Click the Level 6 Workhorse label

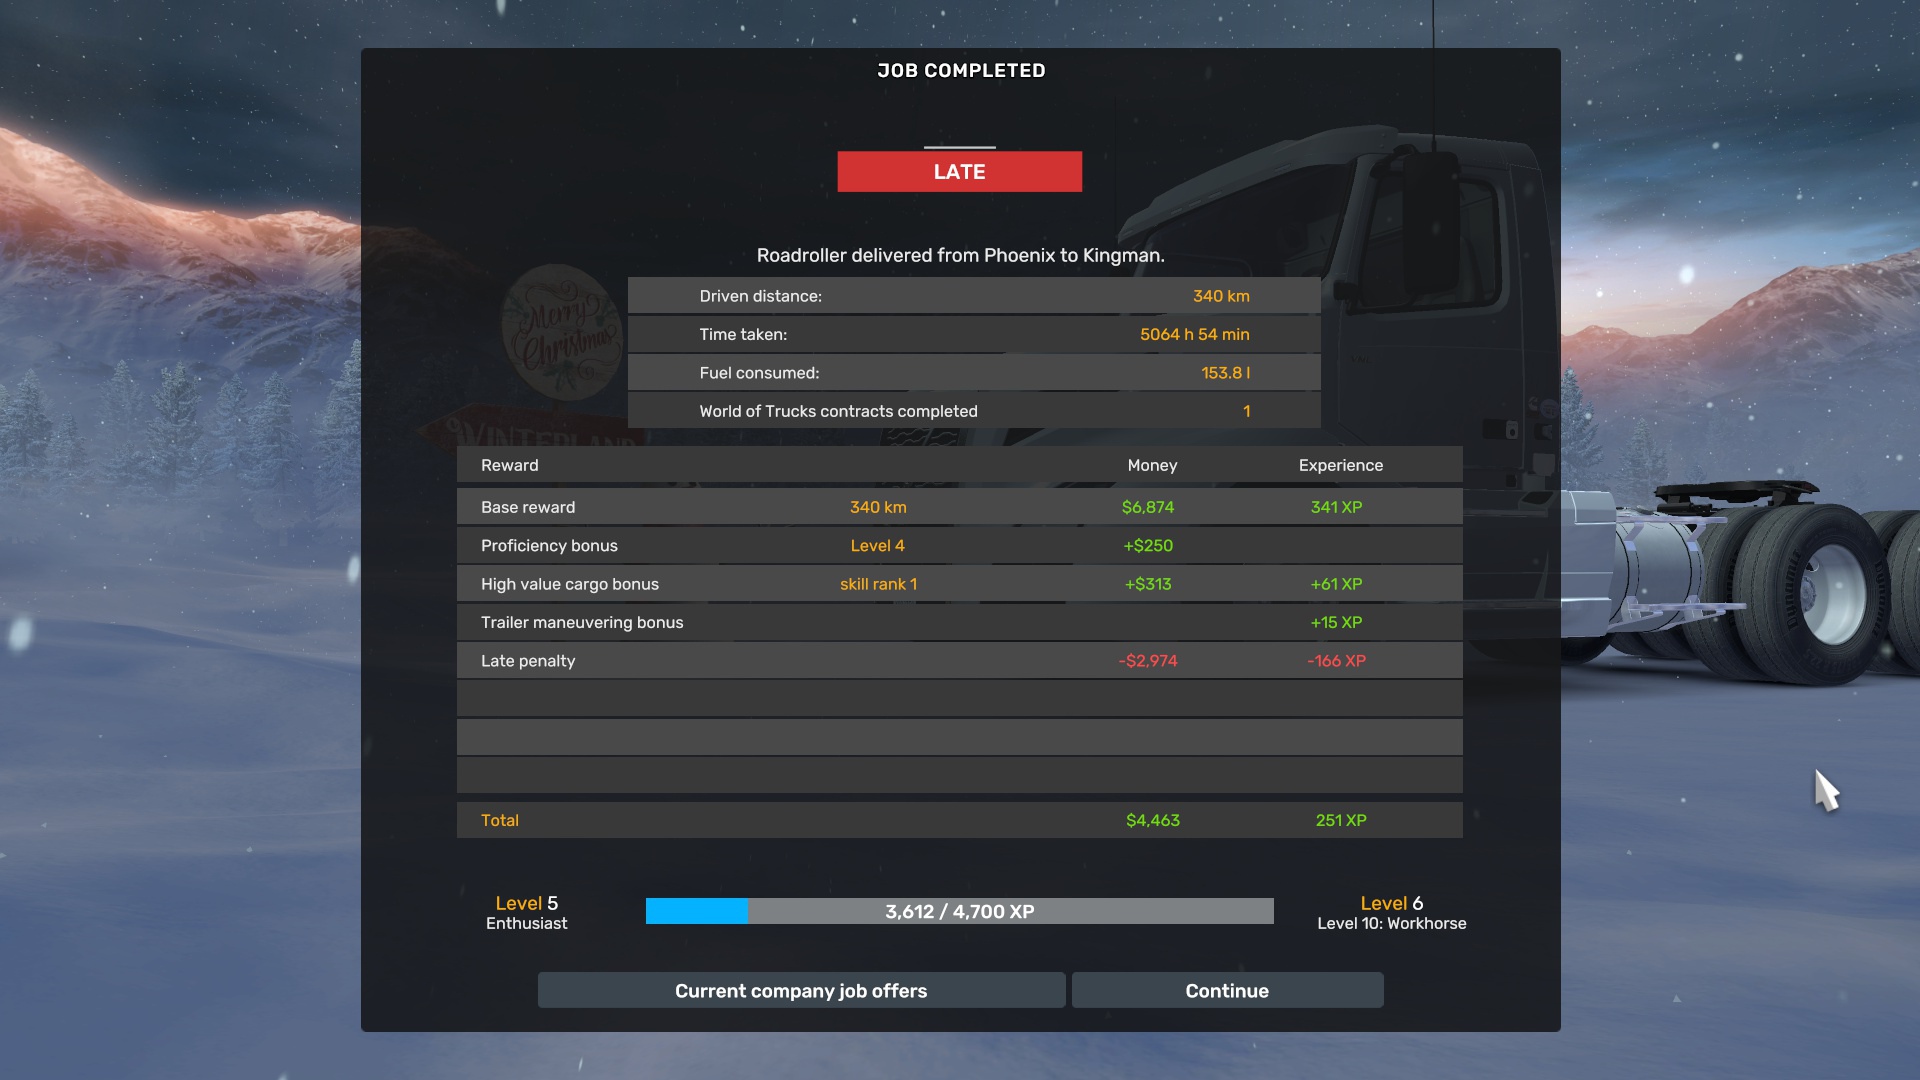pyautogui.click(x=1391, y=912)
